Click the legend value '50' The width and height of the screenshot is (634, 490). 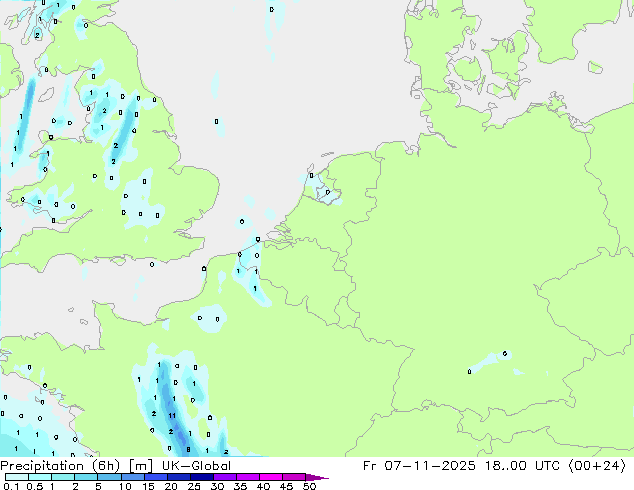(x=309, y=486)
